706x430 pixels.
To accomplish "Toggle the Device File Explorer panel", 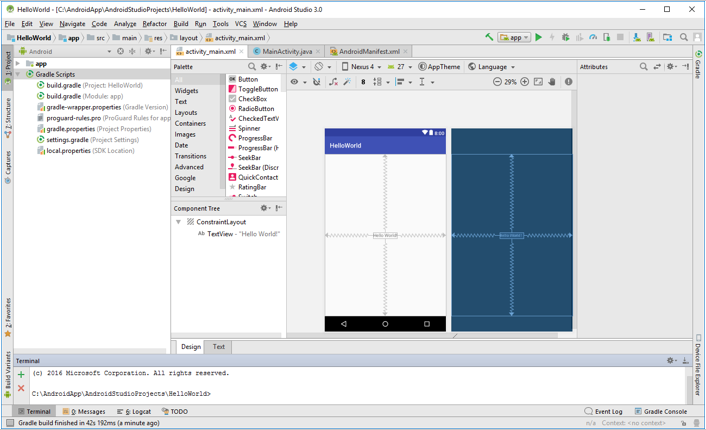I will [x=698, y=365].
